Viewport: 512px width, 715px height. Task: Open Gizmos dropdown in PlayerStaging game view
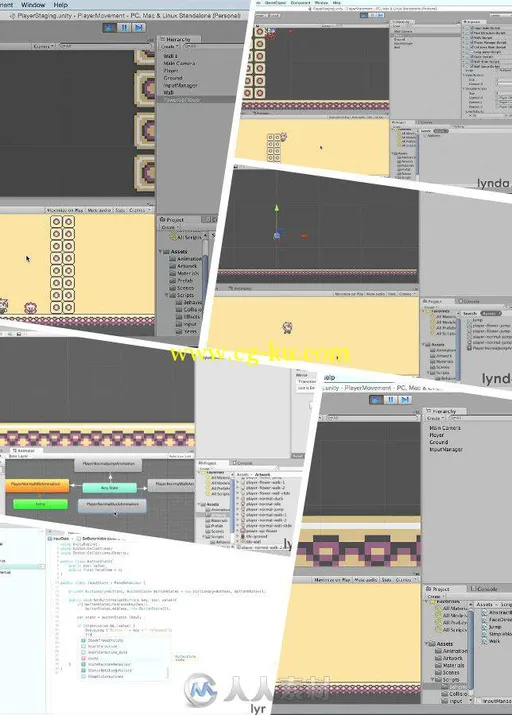[139, 210]
